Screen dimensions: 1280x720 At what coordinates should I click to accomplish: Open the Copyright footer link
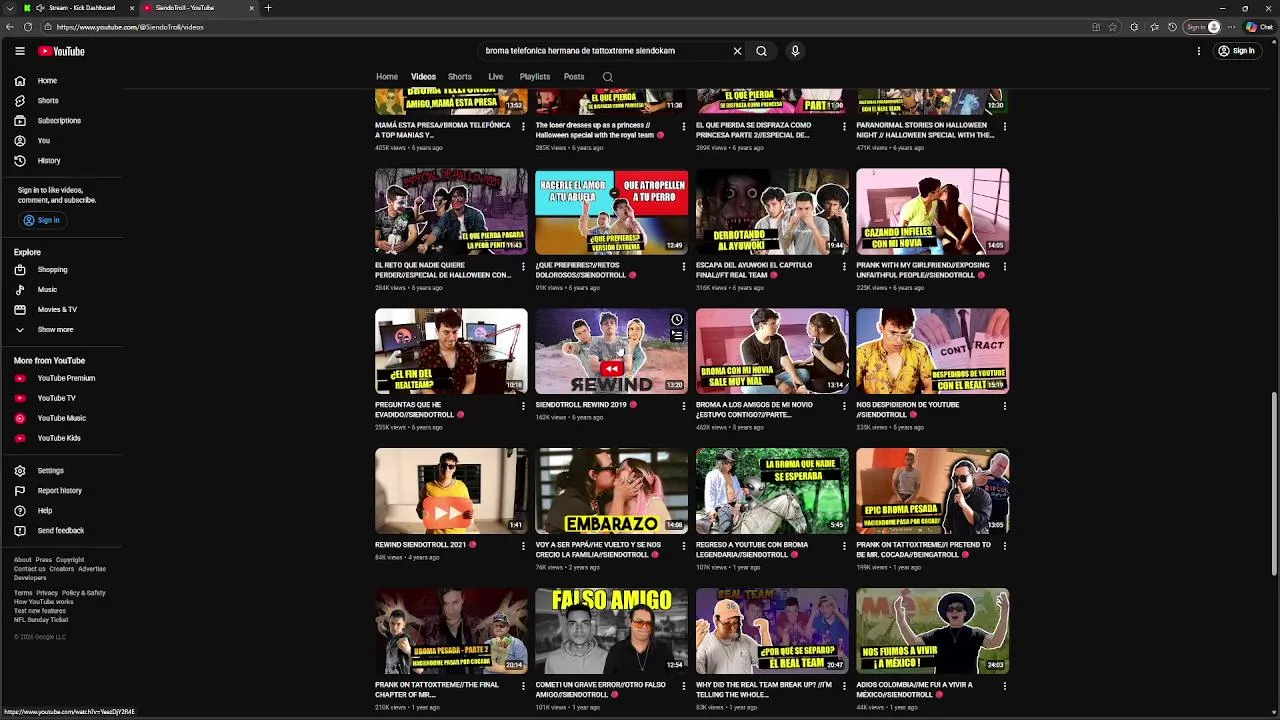70,560
